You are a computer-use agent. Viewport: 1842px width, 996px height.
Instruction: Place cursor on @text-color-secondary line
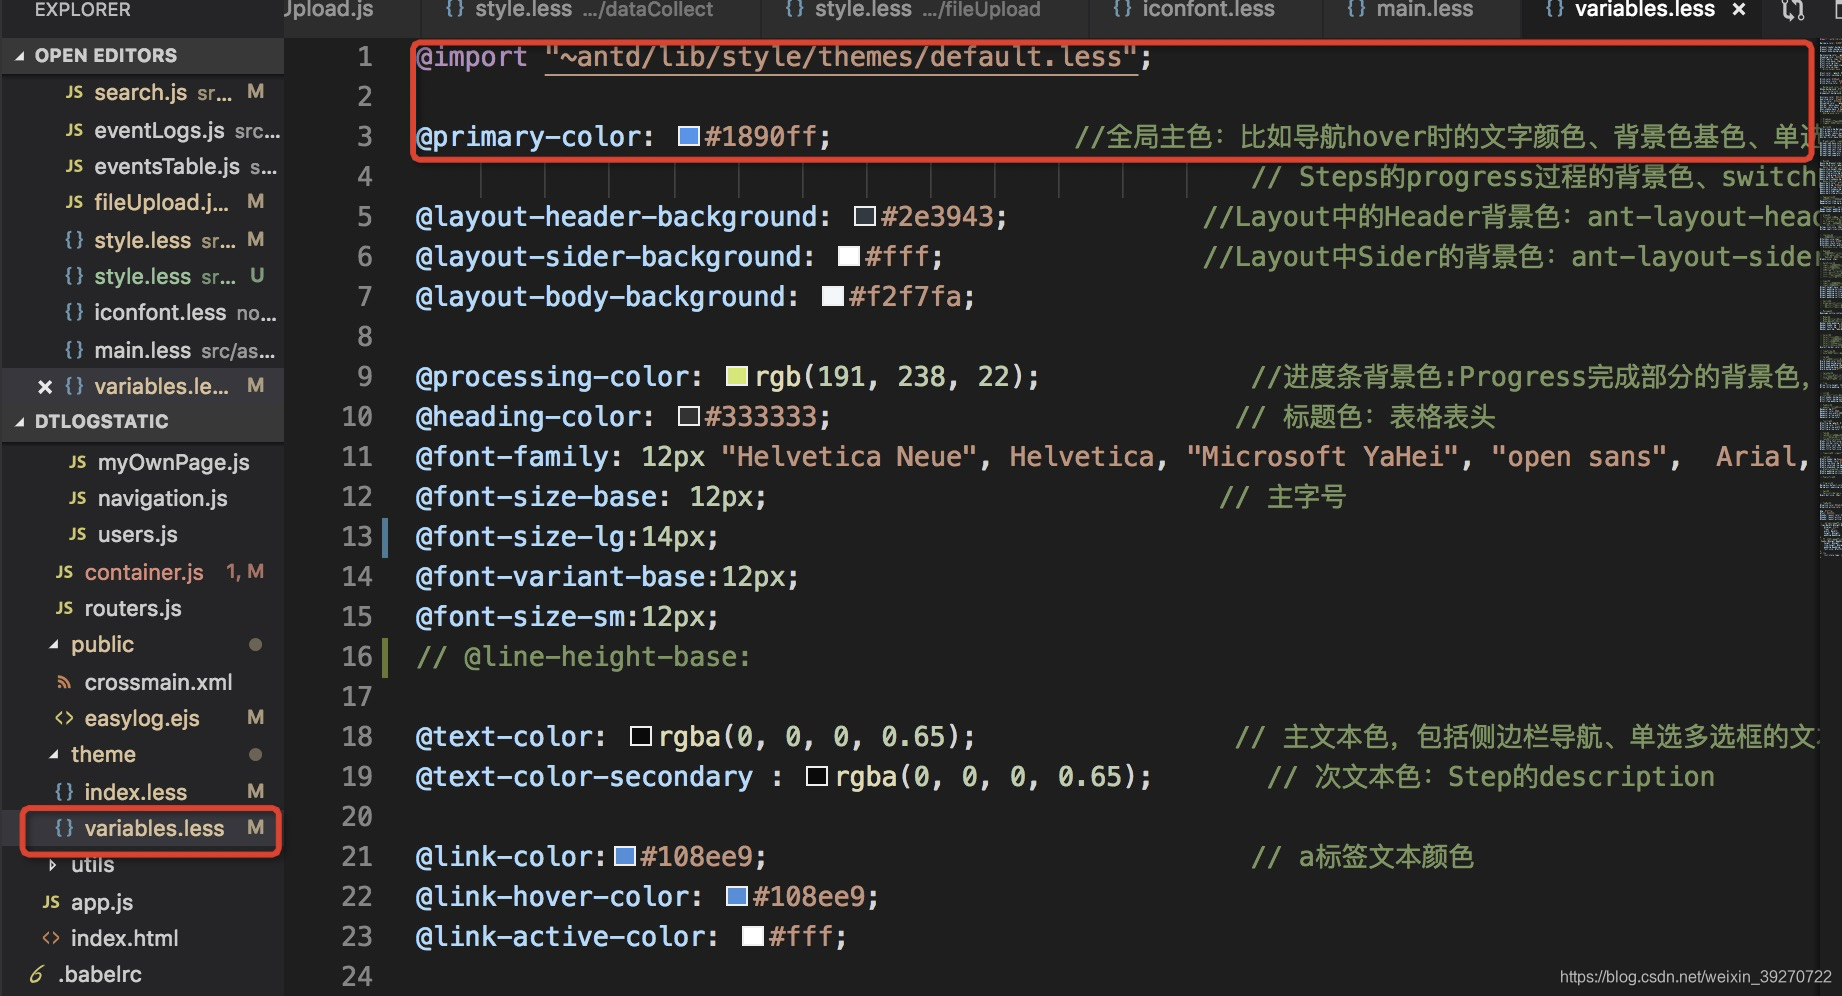784,777
